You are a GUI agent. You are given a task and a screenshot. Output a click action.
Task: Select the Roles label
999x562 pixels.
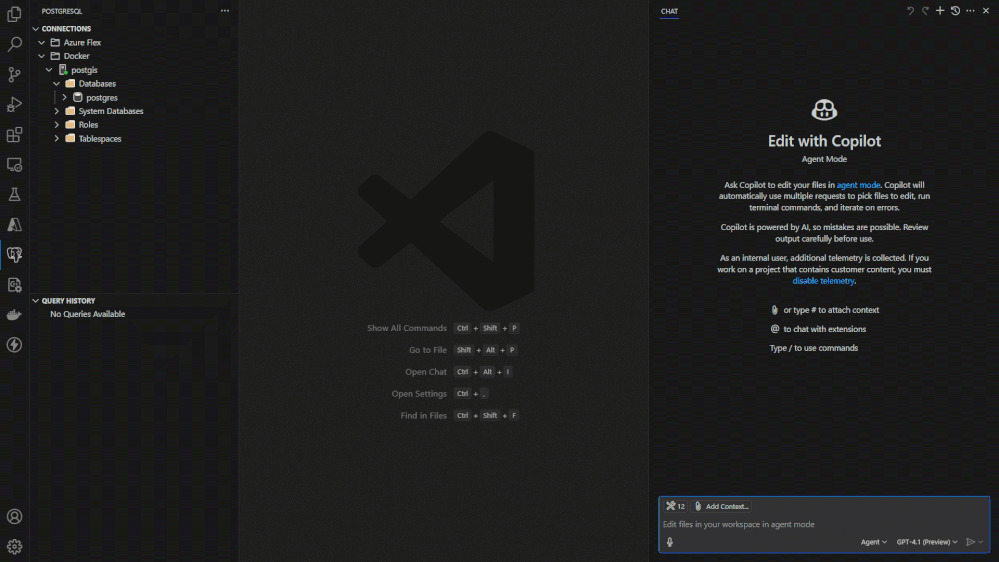pyautogui.click(x=89, y=125)
